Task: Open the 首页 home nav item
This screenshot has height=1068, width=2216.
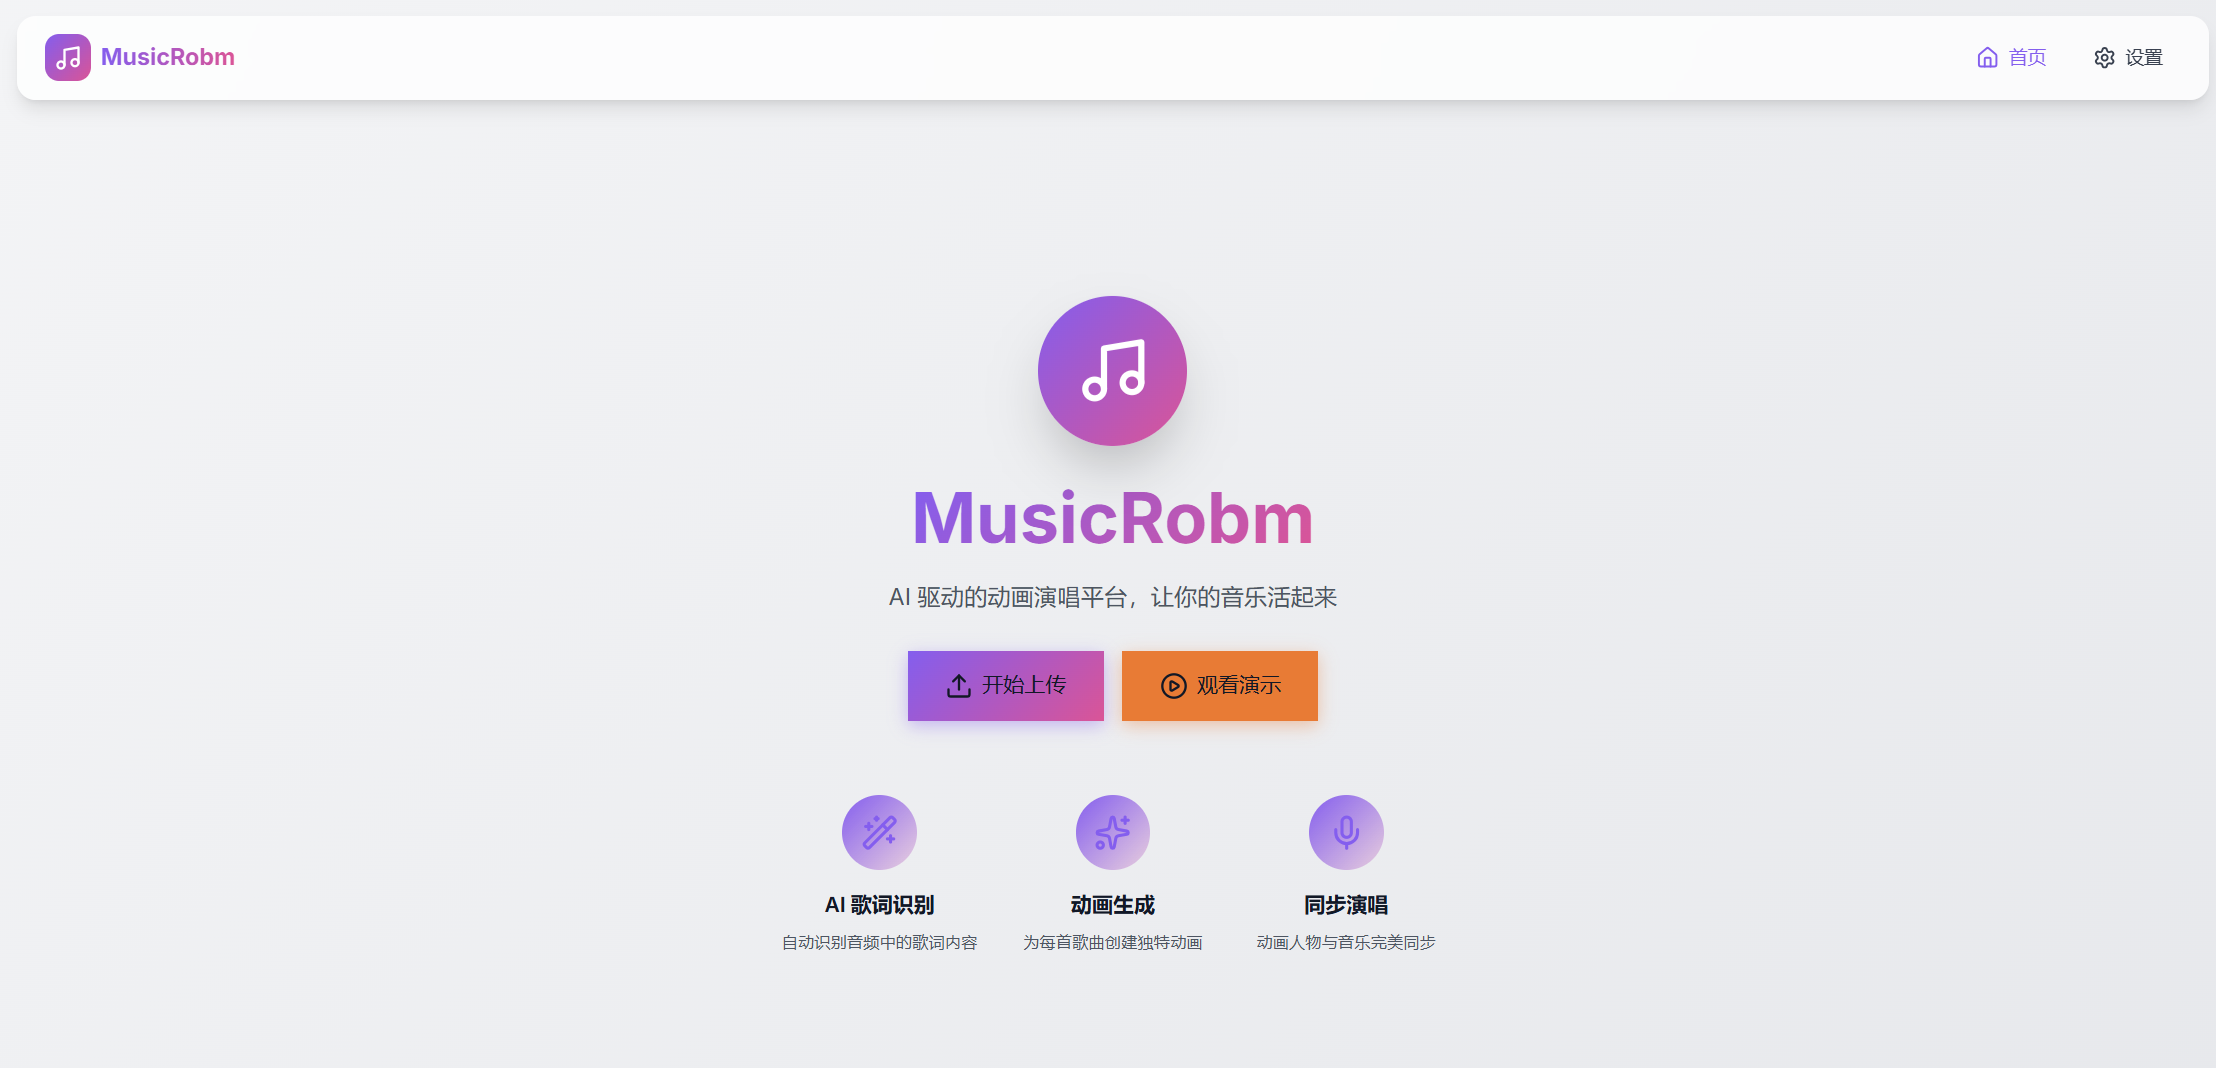Action: click(2011, 58)
